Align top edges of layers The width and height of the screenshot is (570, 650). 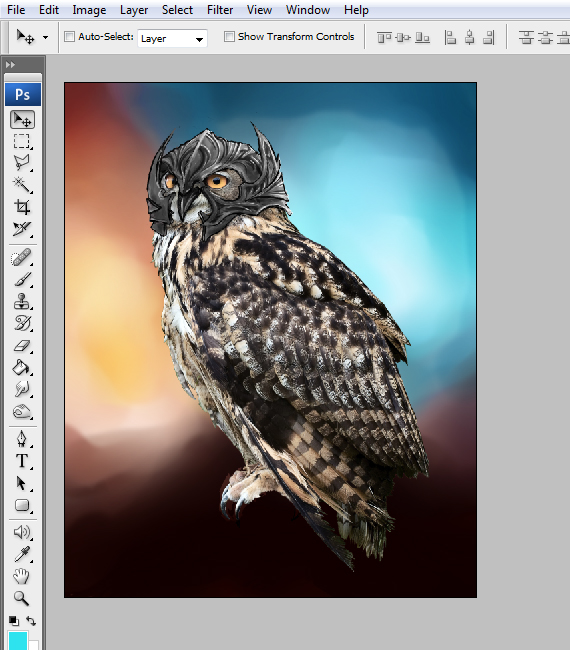[384, 38]
